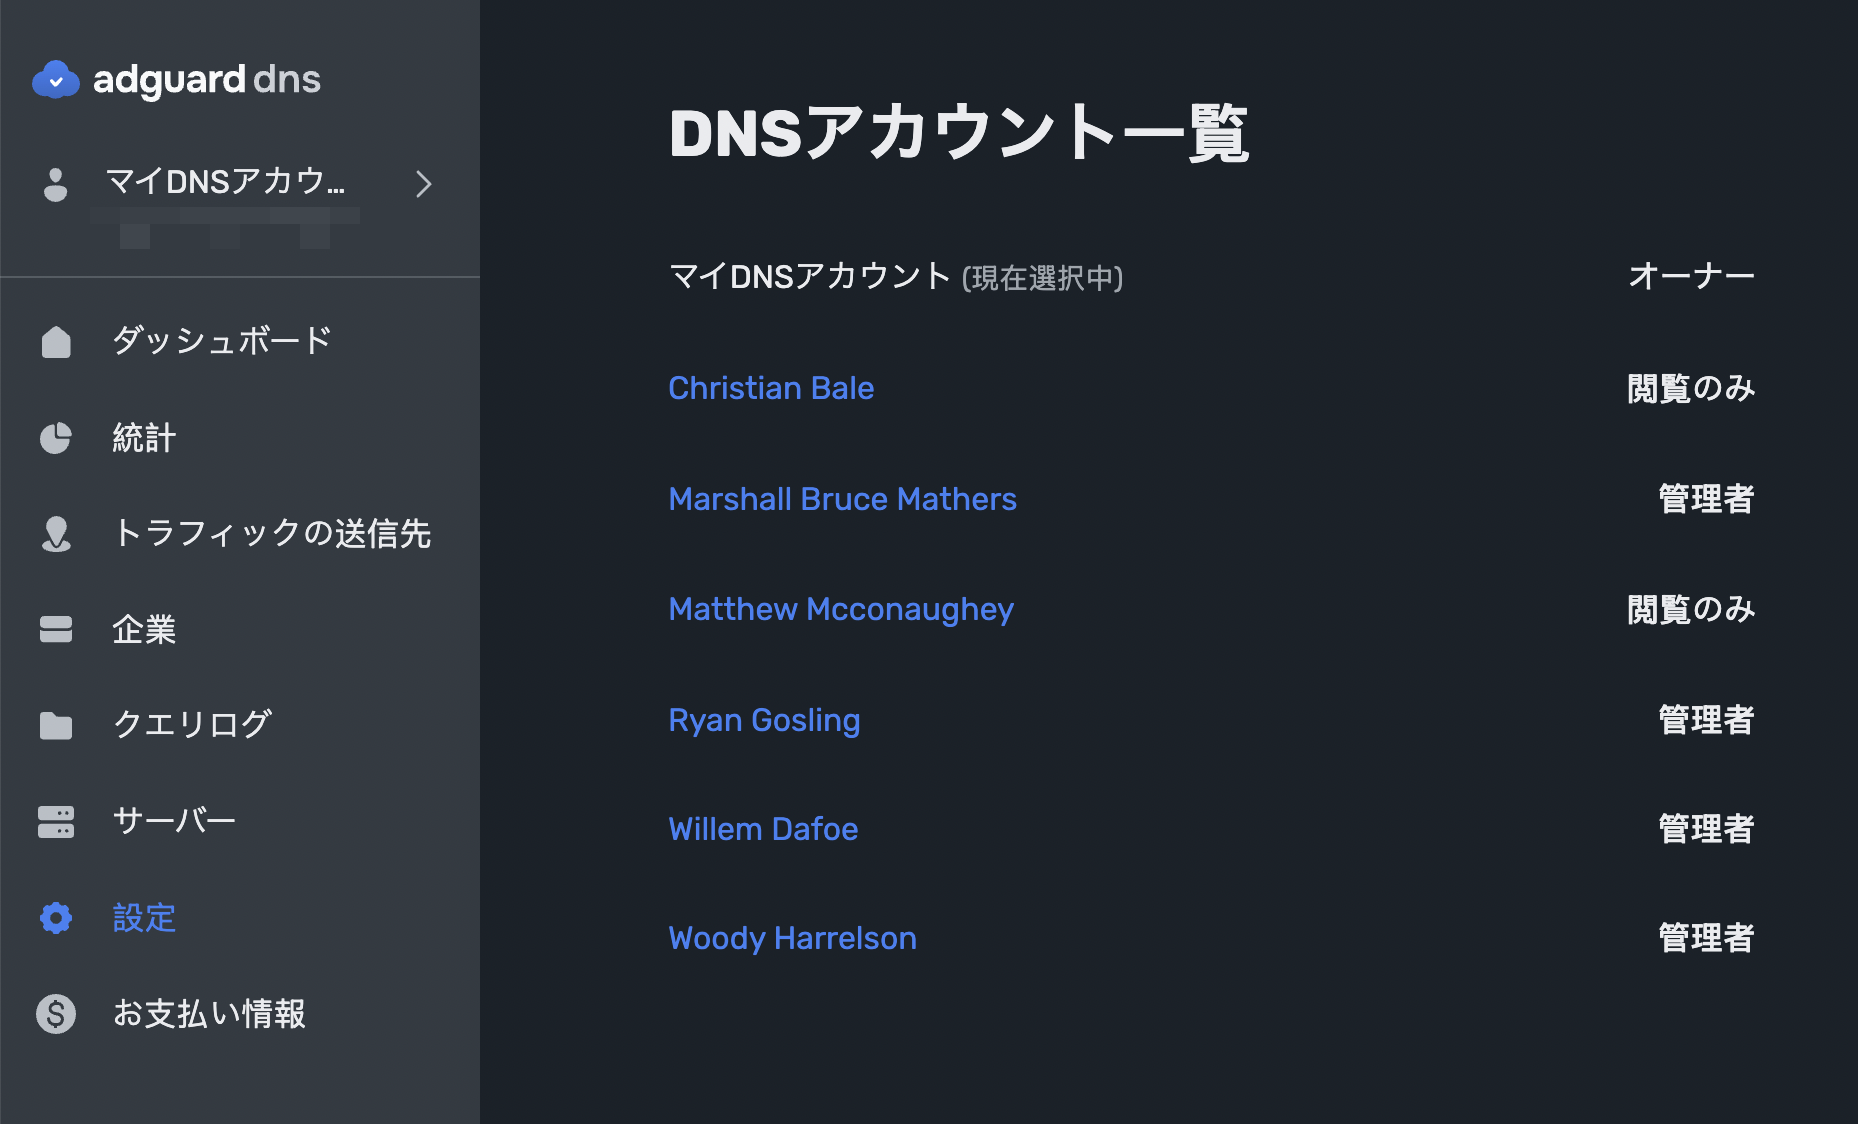Open the Woody Harrelson account

[x=792, y=938]
